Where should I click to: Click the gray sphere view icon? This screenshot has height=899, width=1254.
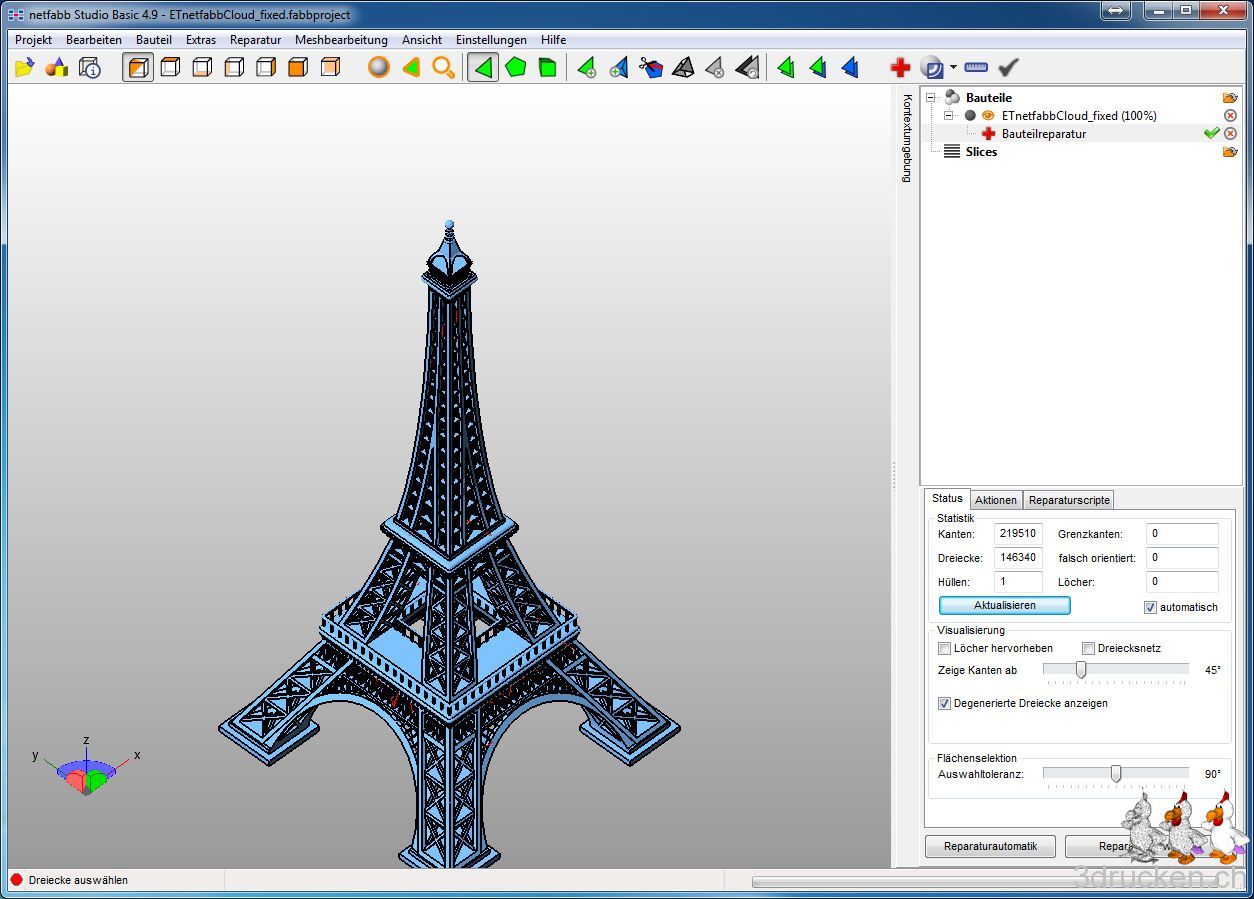tap(378, 67)
